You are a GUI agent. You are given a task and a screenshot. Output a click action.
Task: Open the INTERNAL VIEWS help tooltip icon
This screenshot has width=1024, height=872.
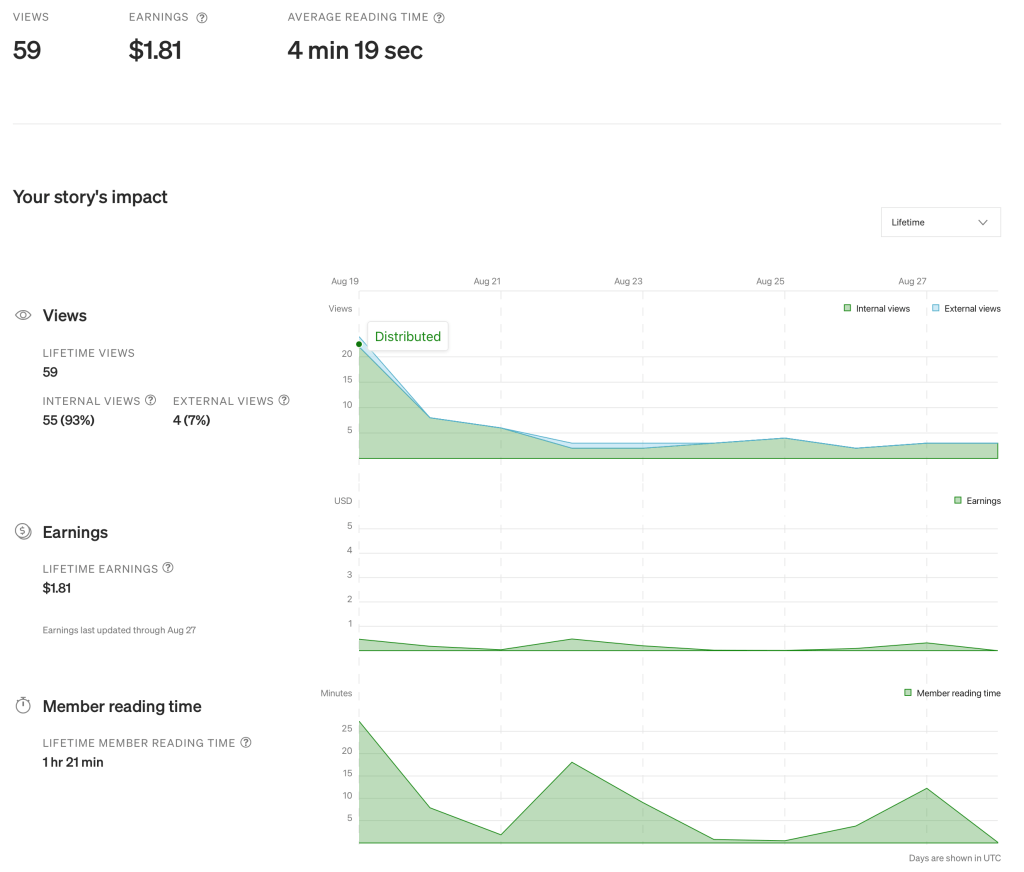[151, 400]
